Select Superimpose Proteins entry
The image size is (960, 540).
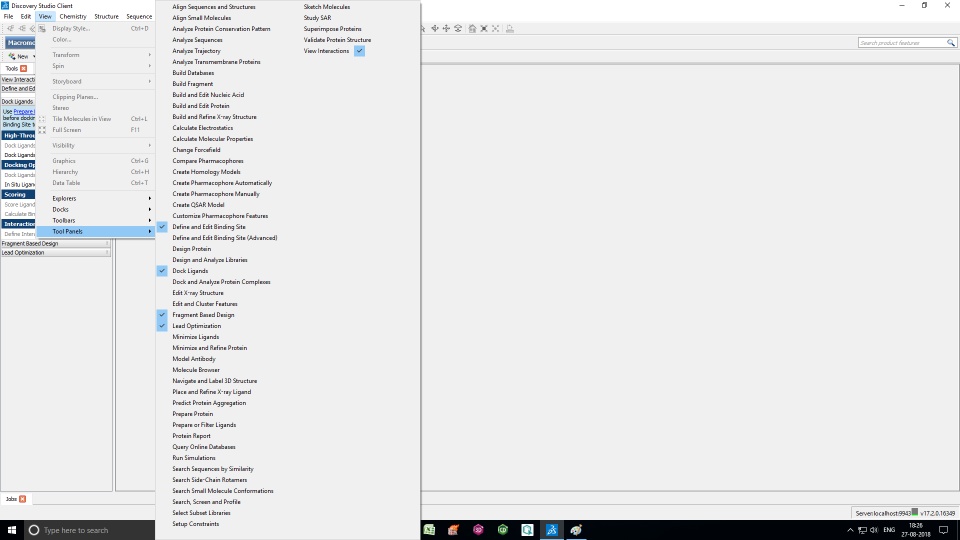click(332, 29)
